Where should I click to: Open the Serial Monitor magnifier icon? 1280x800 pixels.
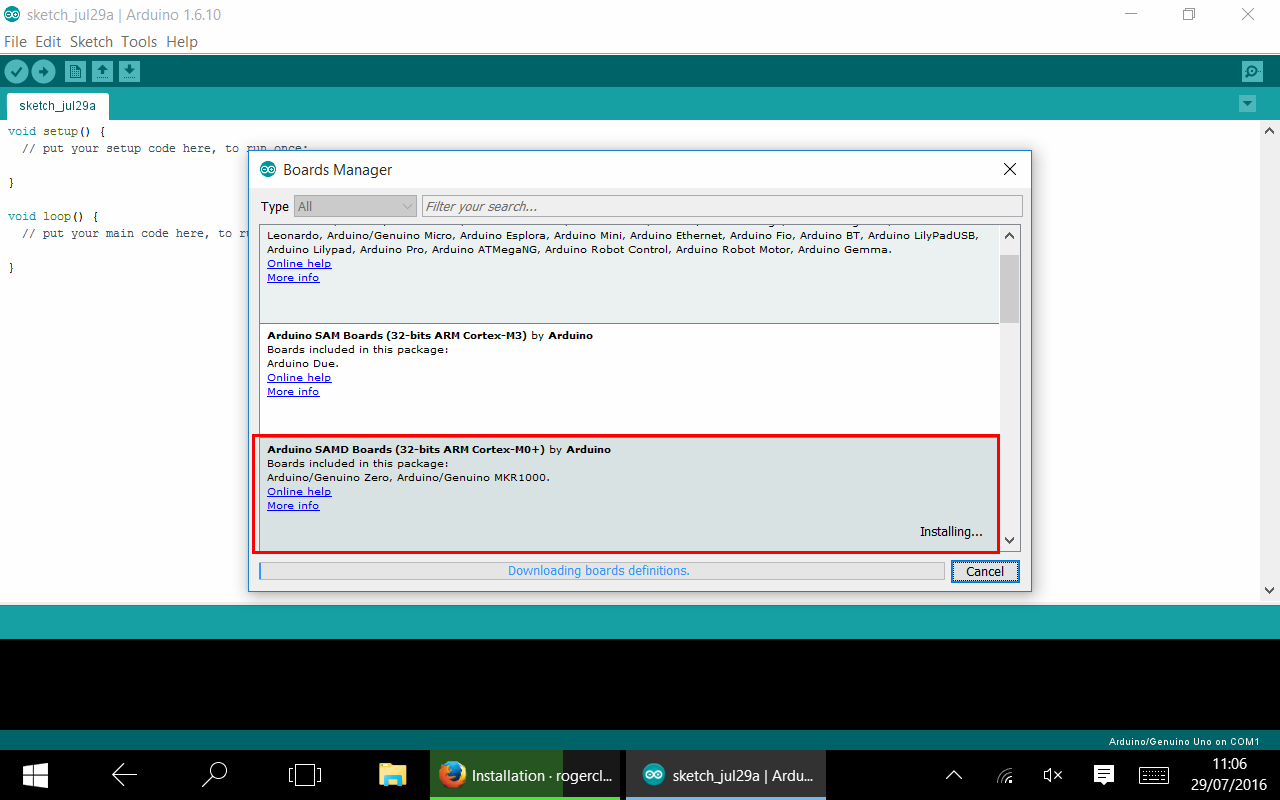click(x=1251, y=71)
